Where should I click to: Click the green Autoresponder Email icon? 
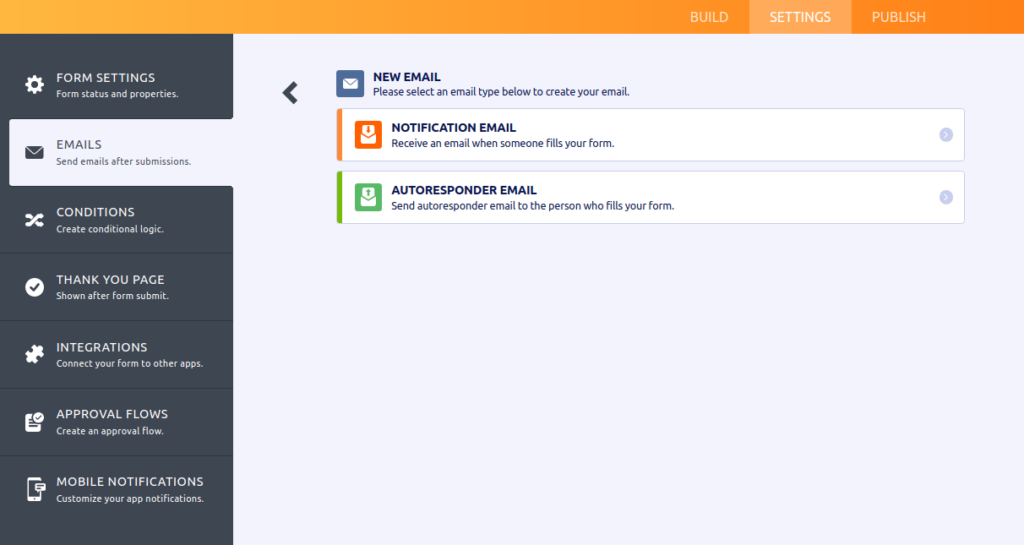(368, 197)
